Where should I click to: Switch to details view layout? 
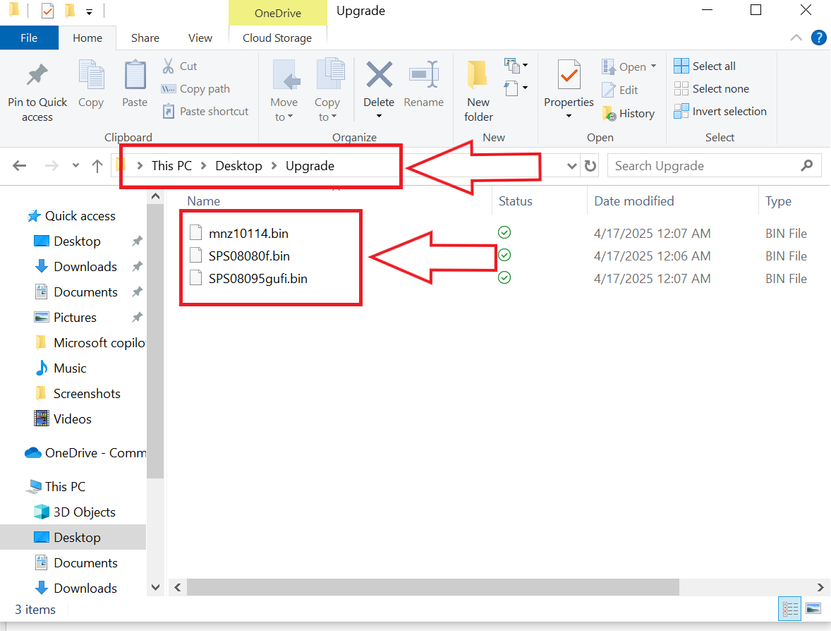(790, 609)
